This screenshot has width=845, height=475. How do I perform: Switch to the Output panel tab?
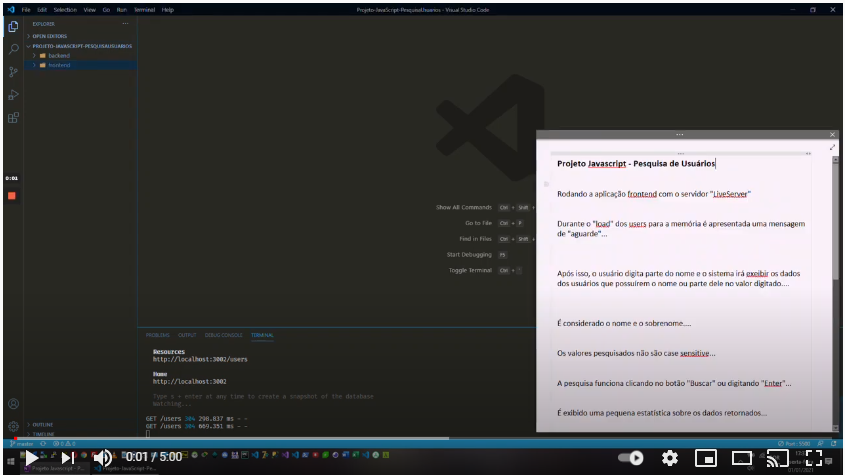tap(187, 335)
